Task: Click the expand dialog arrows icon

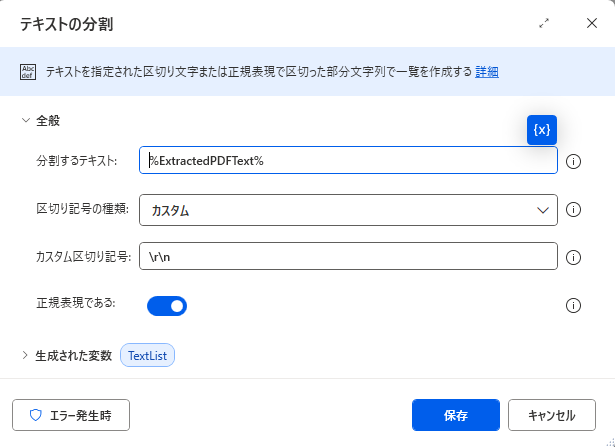Action: click(x=544, y=24)
